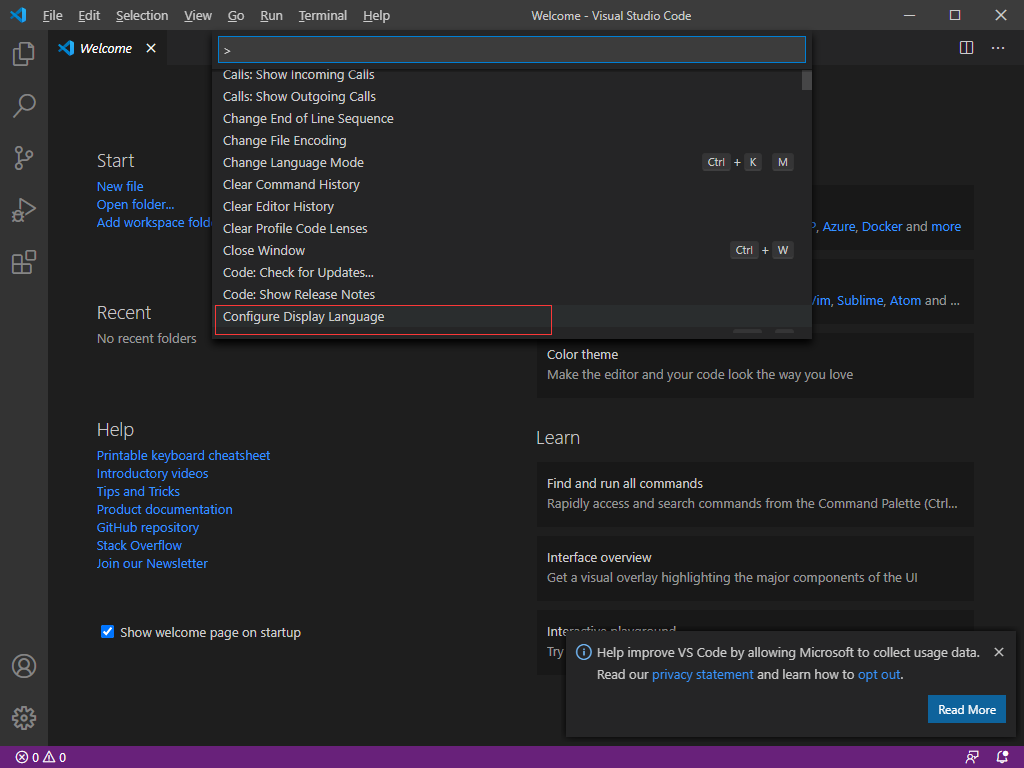Open the Manage gear icon

(x=24, y=718)
